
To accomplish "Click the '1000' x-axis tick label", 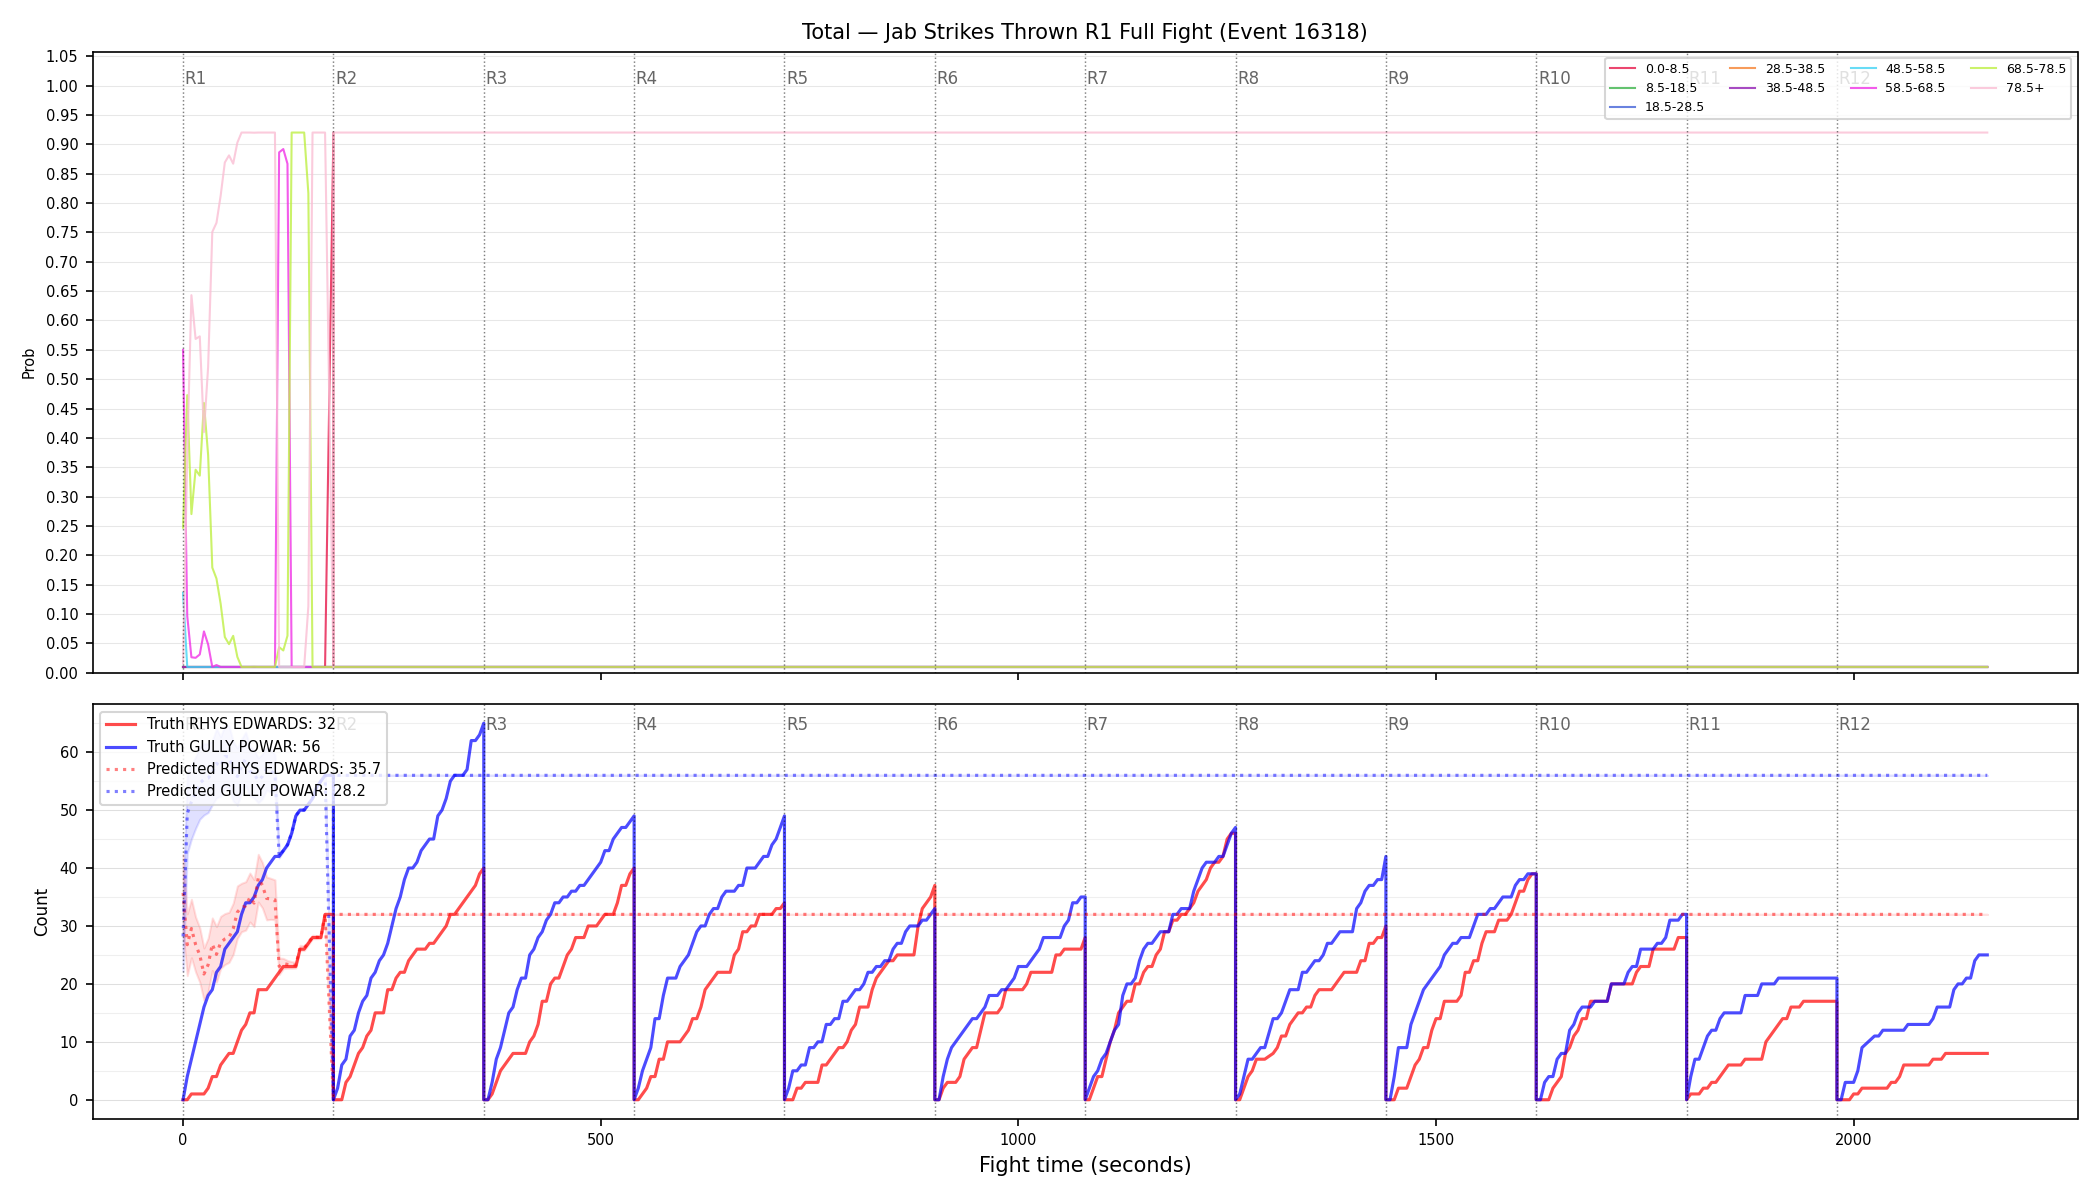I will pyautogui.click(x=1018, y=1139).
